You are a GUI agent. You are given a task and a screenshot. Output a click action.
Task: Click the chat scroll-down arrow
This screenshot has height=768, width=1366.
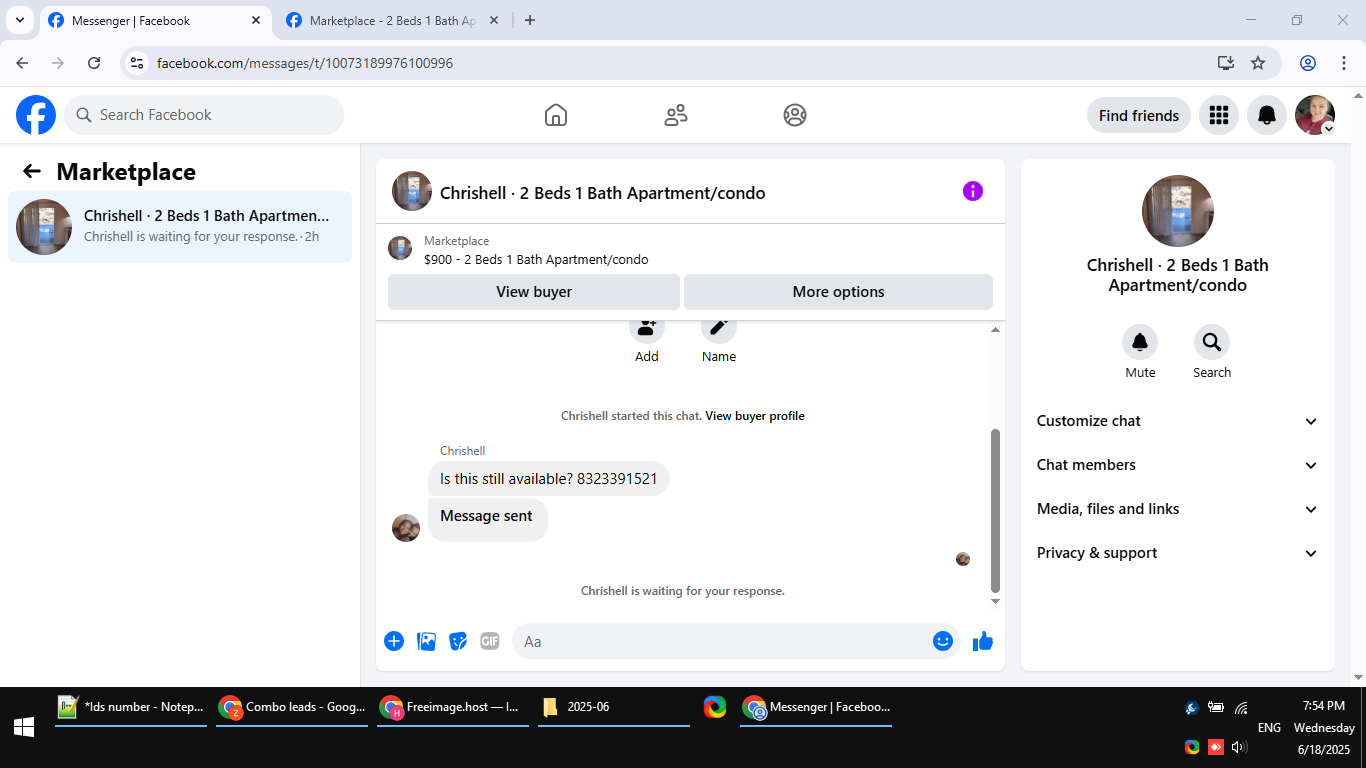pyautogui.click(x=995, y=601)
